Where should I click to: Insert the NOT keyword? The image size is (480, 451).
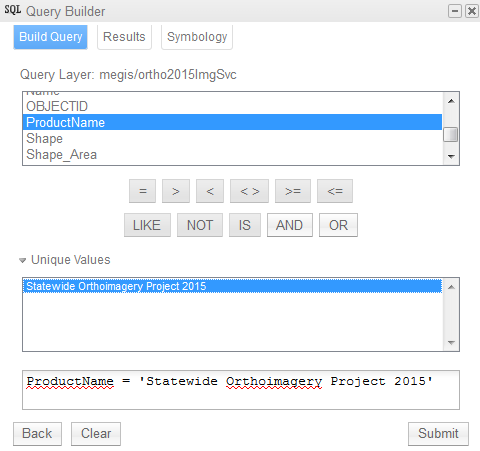[x=200, y=225]
